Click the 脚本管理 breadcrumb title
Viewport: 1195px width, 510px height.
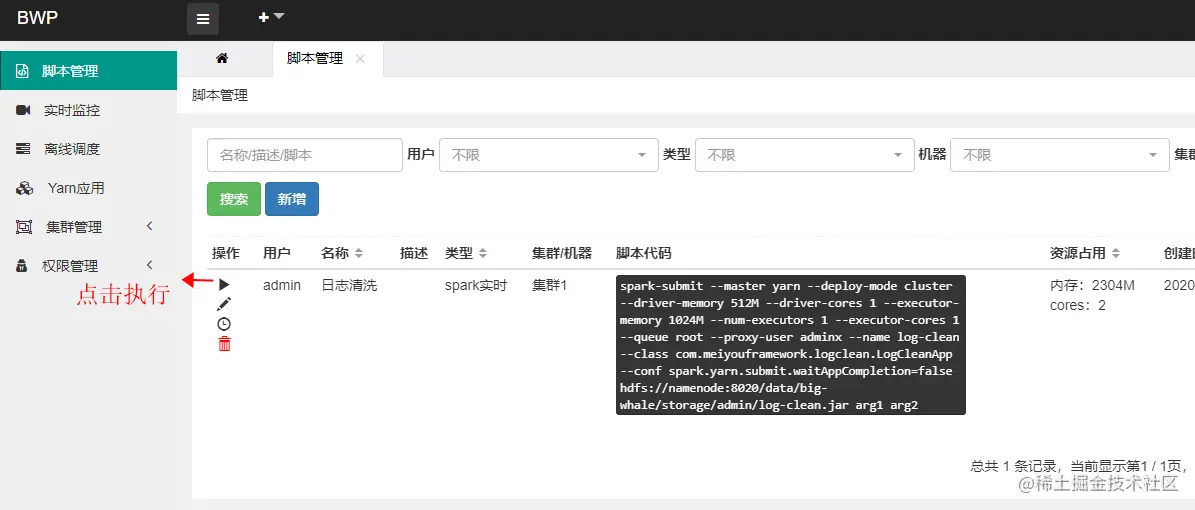pos(219,95)
